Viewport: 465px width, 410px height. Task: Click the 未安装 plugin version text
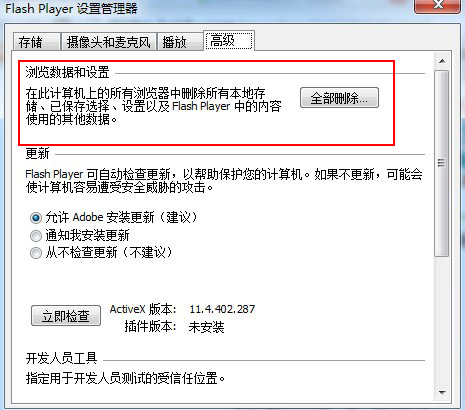point(206,327)
